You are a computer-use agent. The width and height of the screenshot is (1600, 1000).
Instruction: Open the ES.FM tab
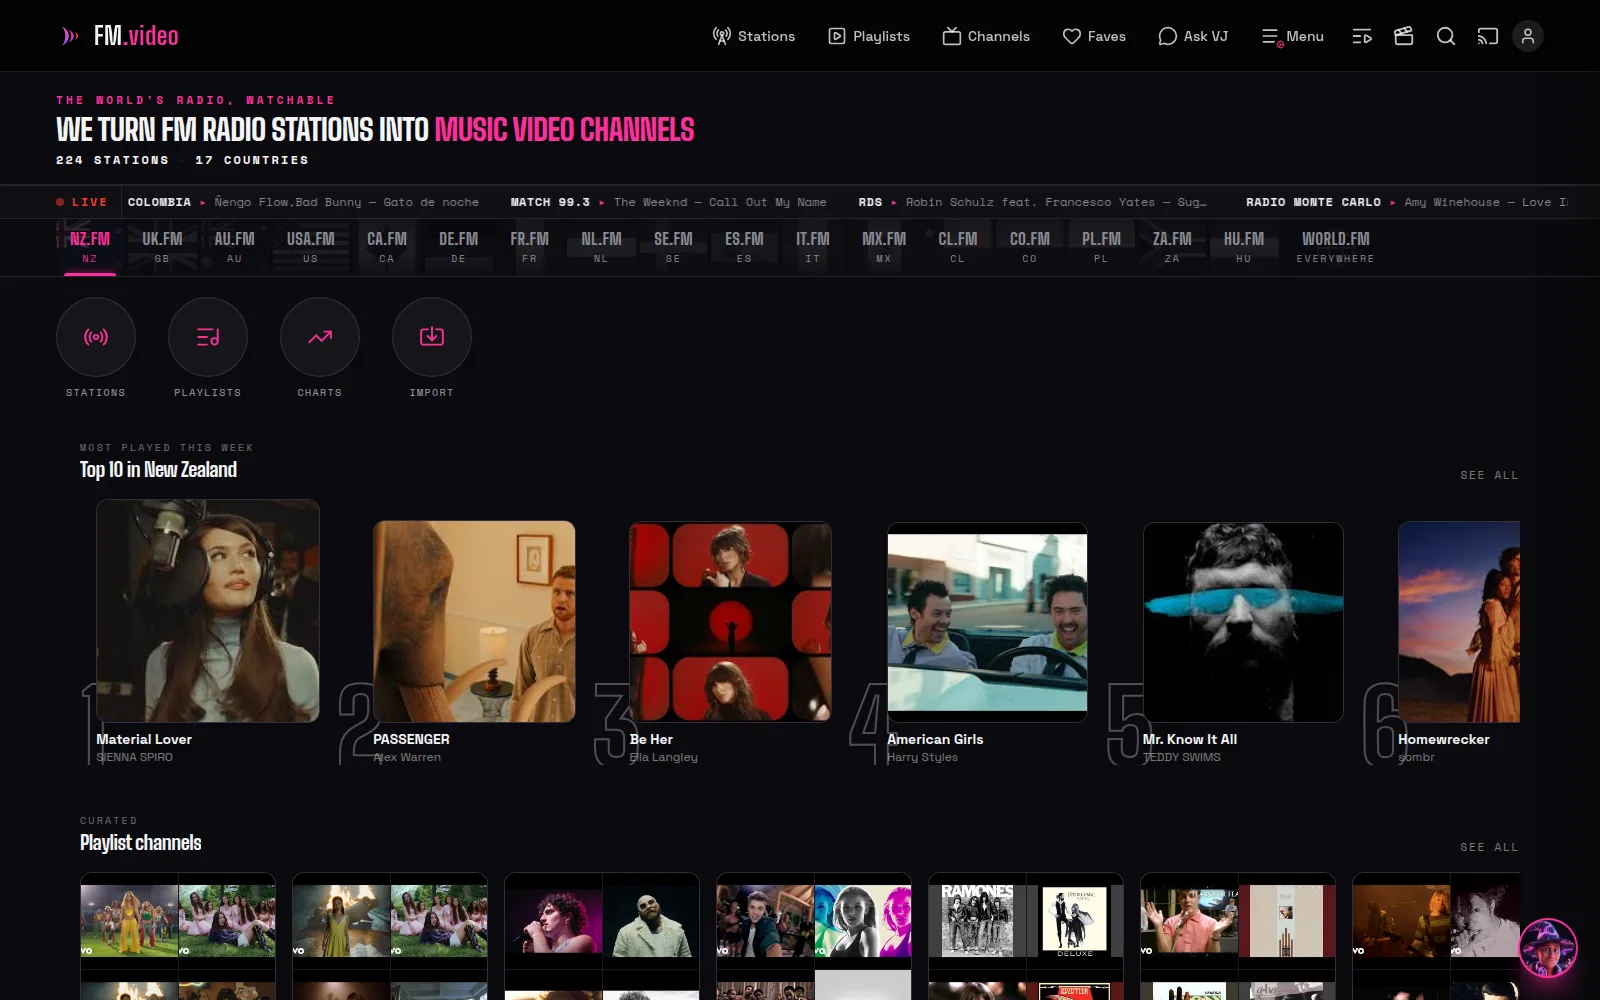coord(744,247)
